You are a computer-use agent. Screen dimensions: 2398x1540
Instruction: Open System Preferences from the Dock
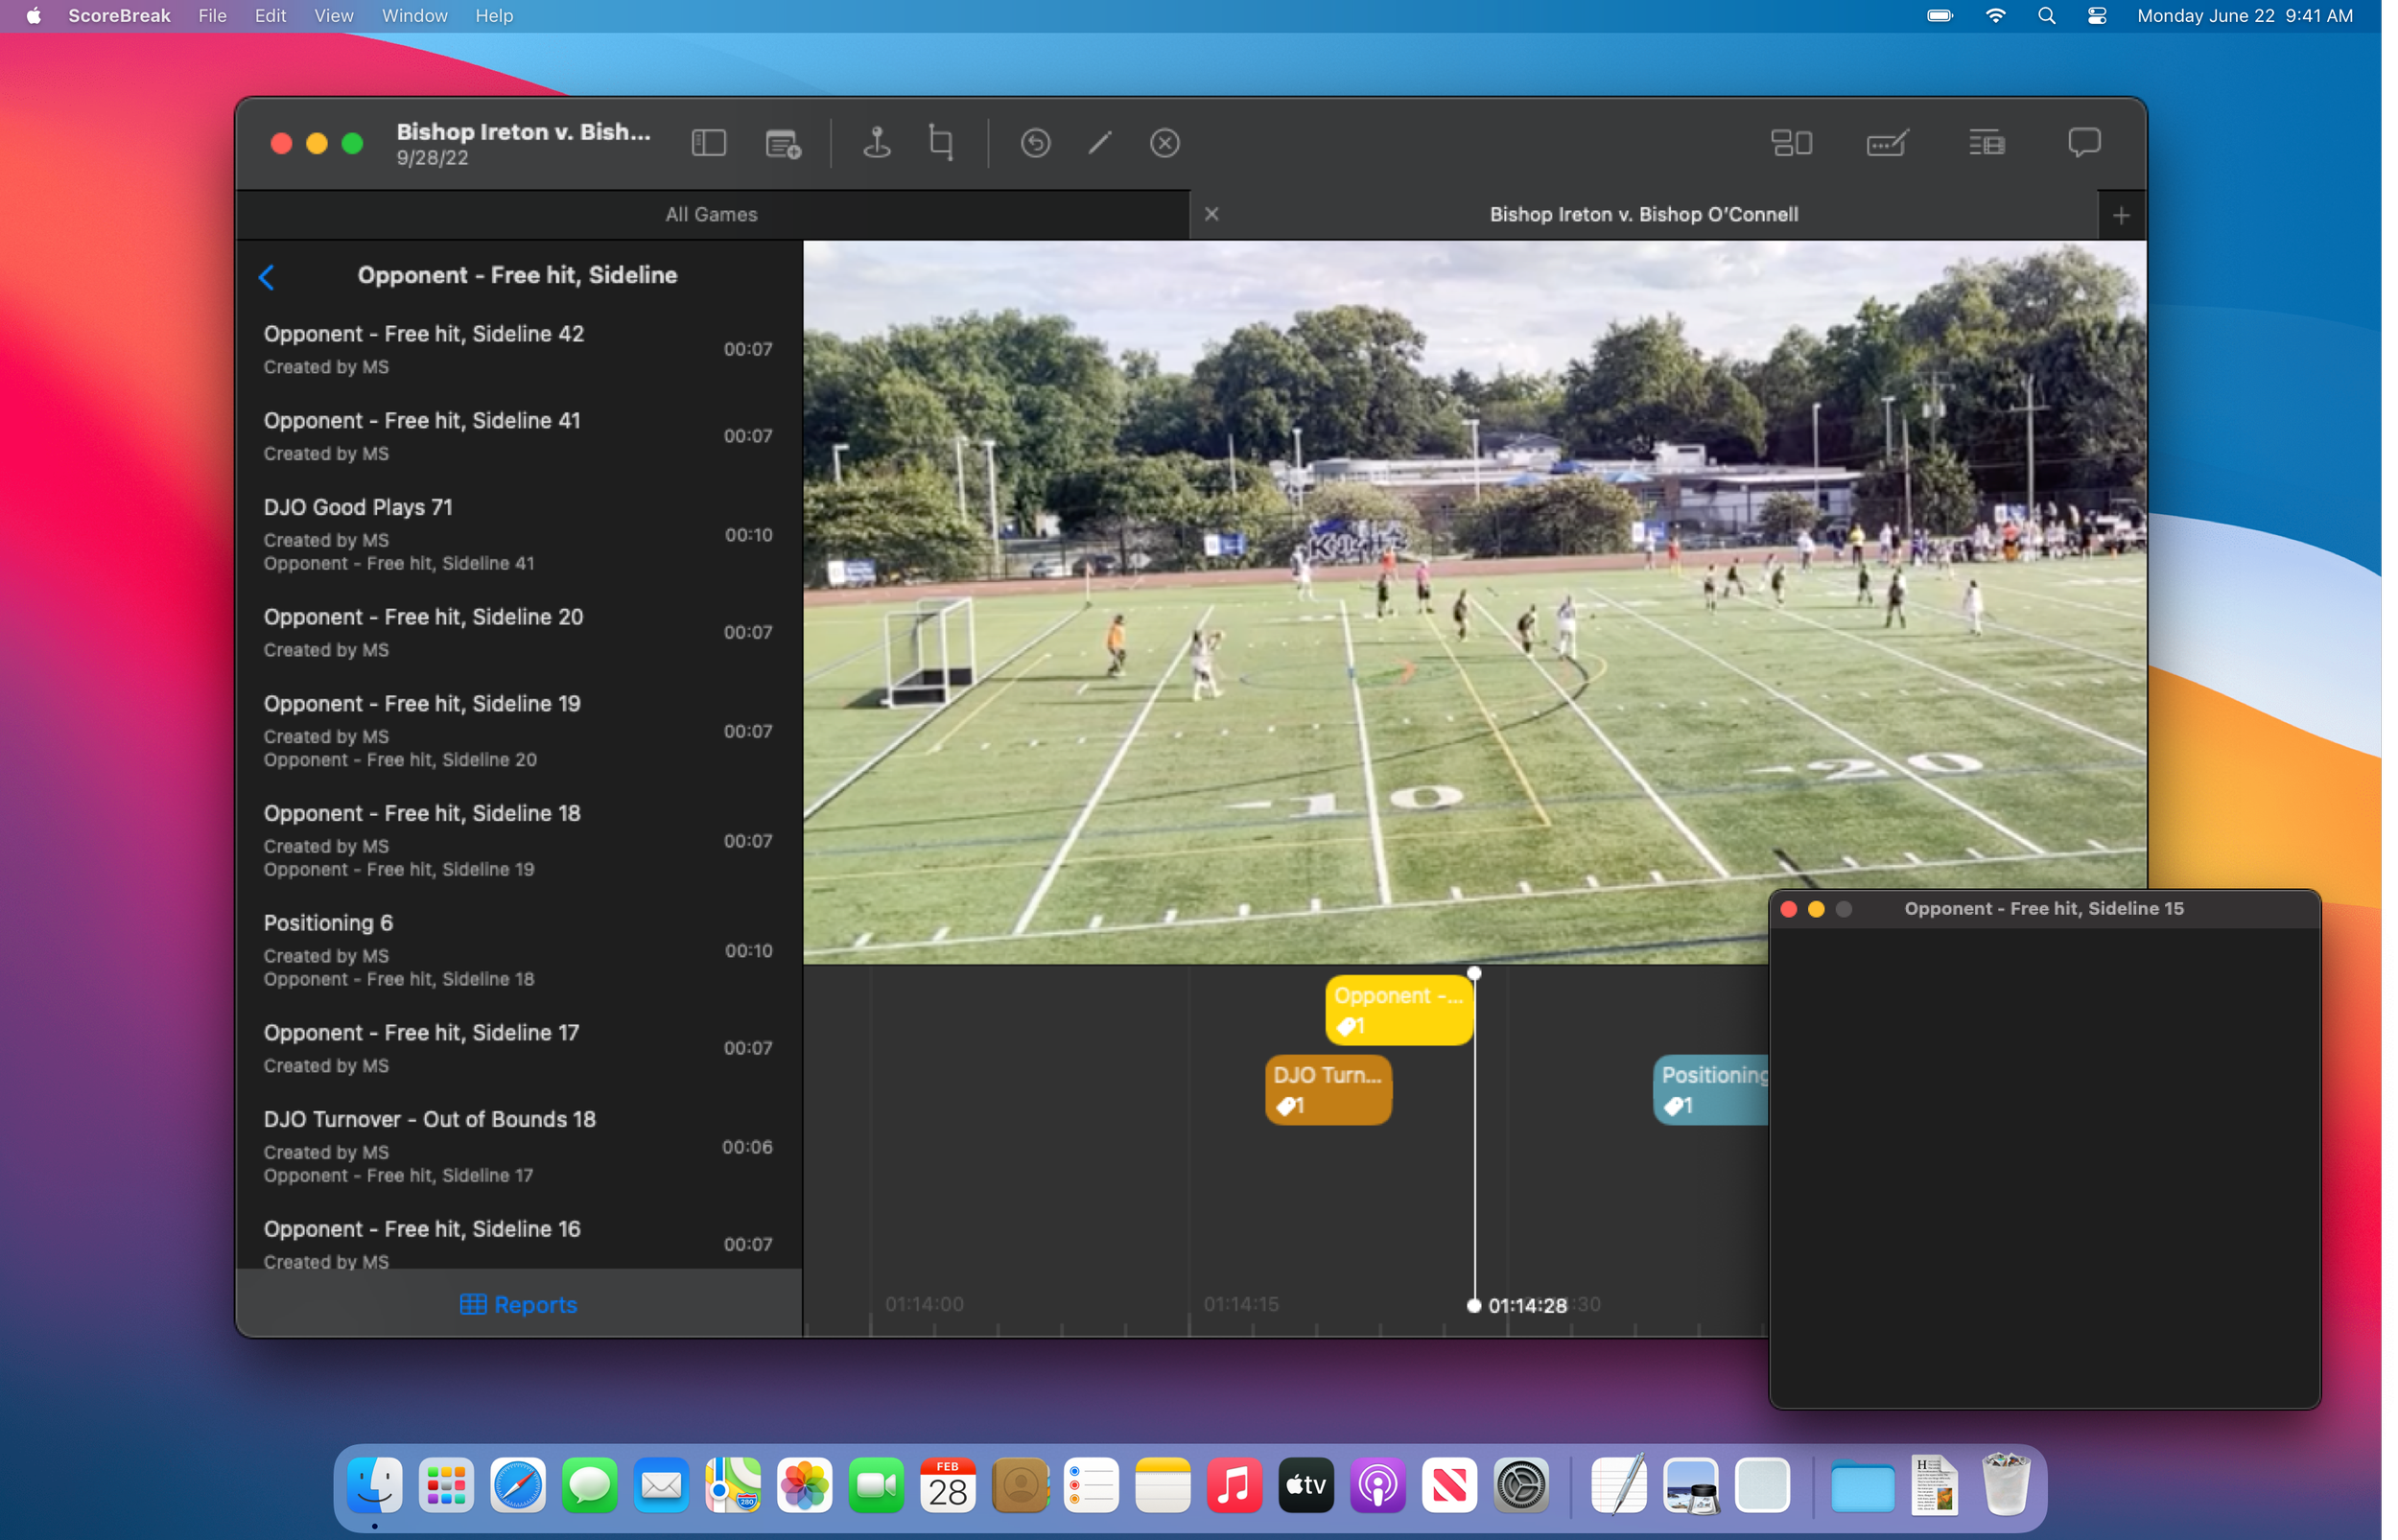click(x=1520, y=1485)
